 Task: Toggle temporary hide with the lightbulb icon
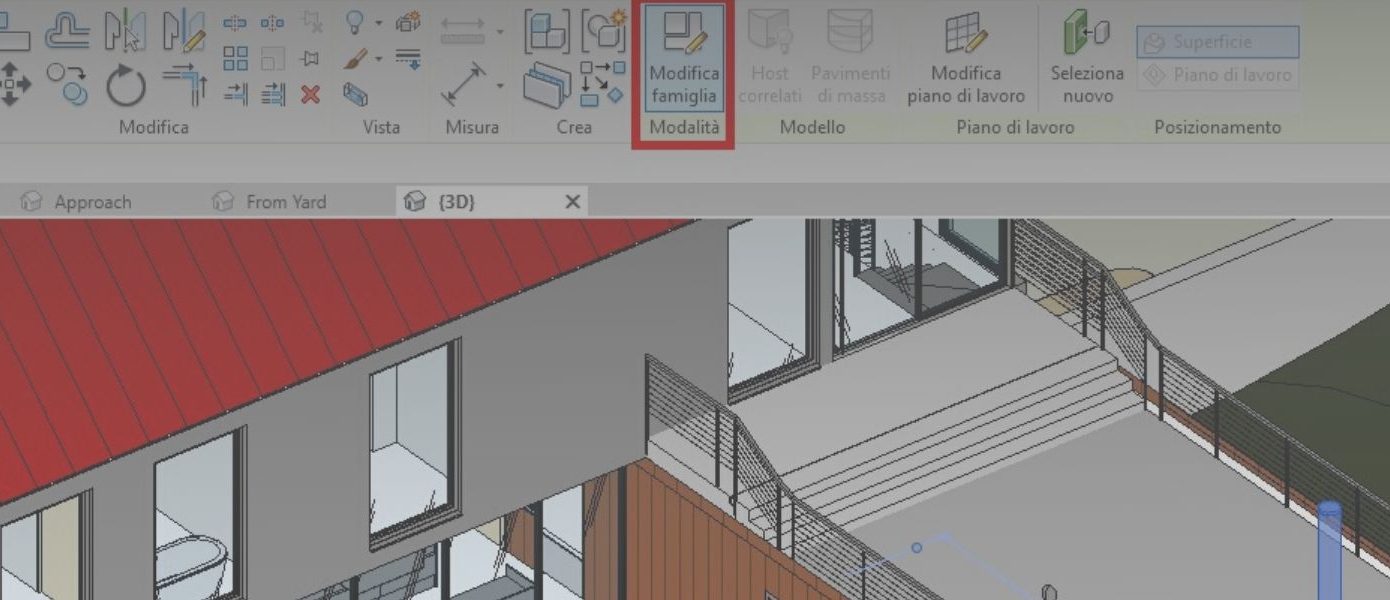click(x=356, y=23)
